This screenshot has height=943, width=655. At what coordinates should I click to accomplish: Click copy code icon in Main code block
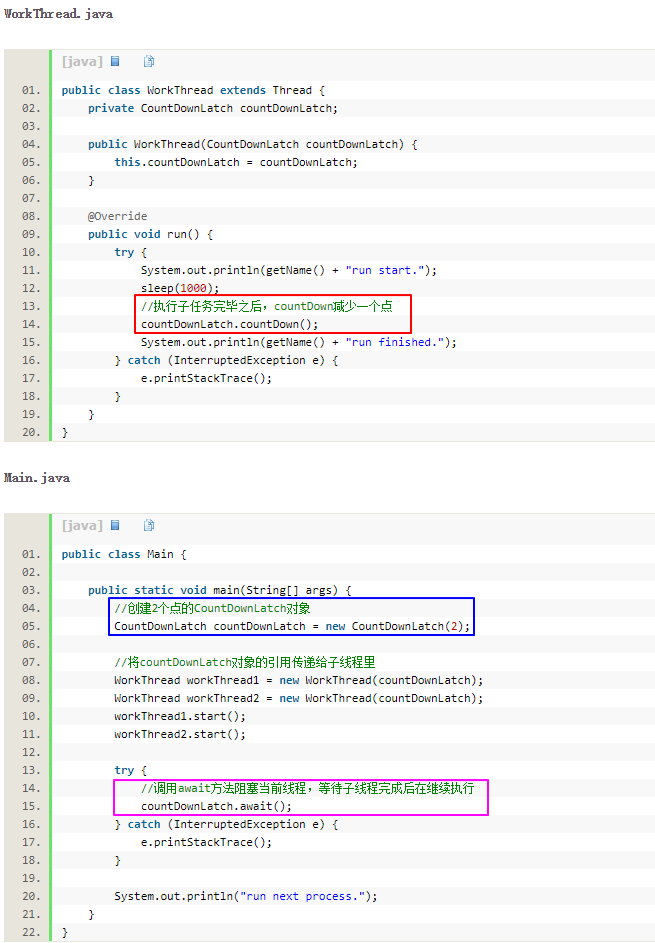pyautogui.click(x=149, y=525)
